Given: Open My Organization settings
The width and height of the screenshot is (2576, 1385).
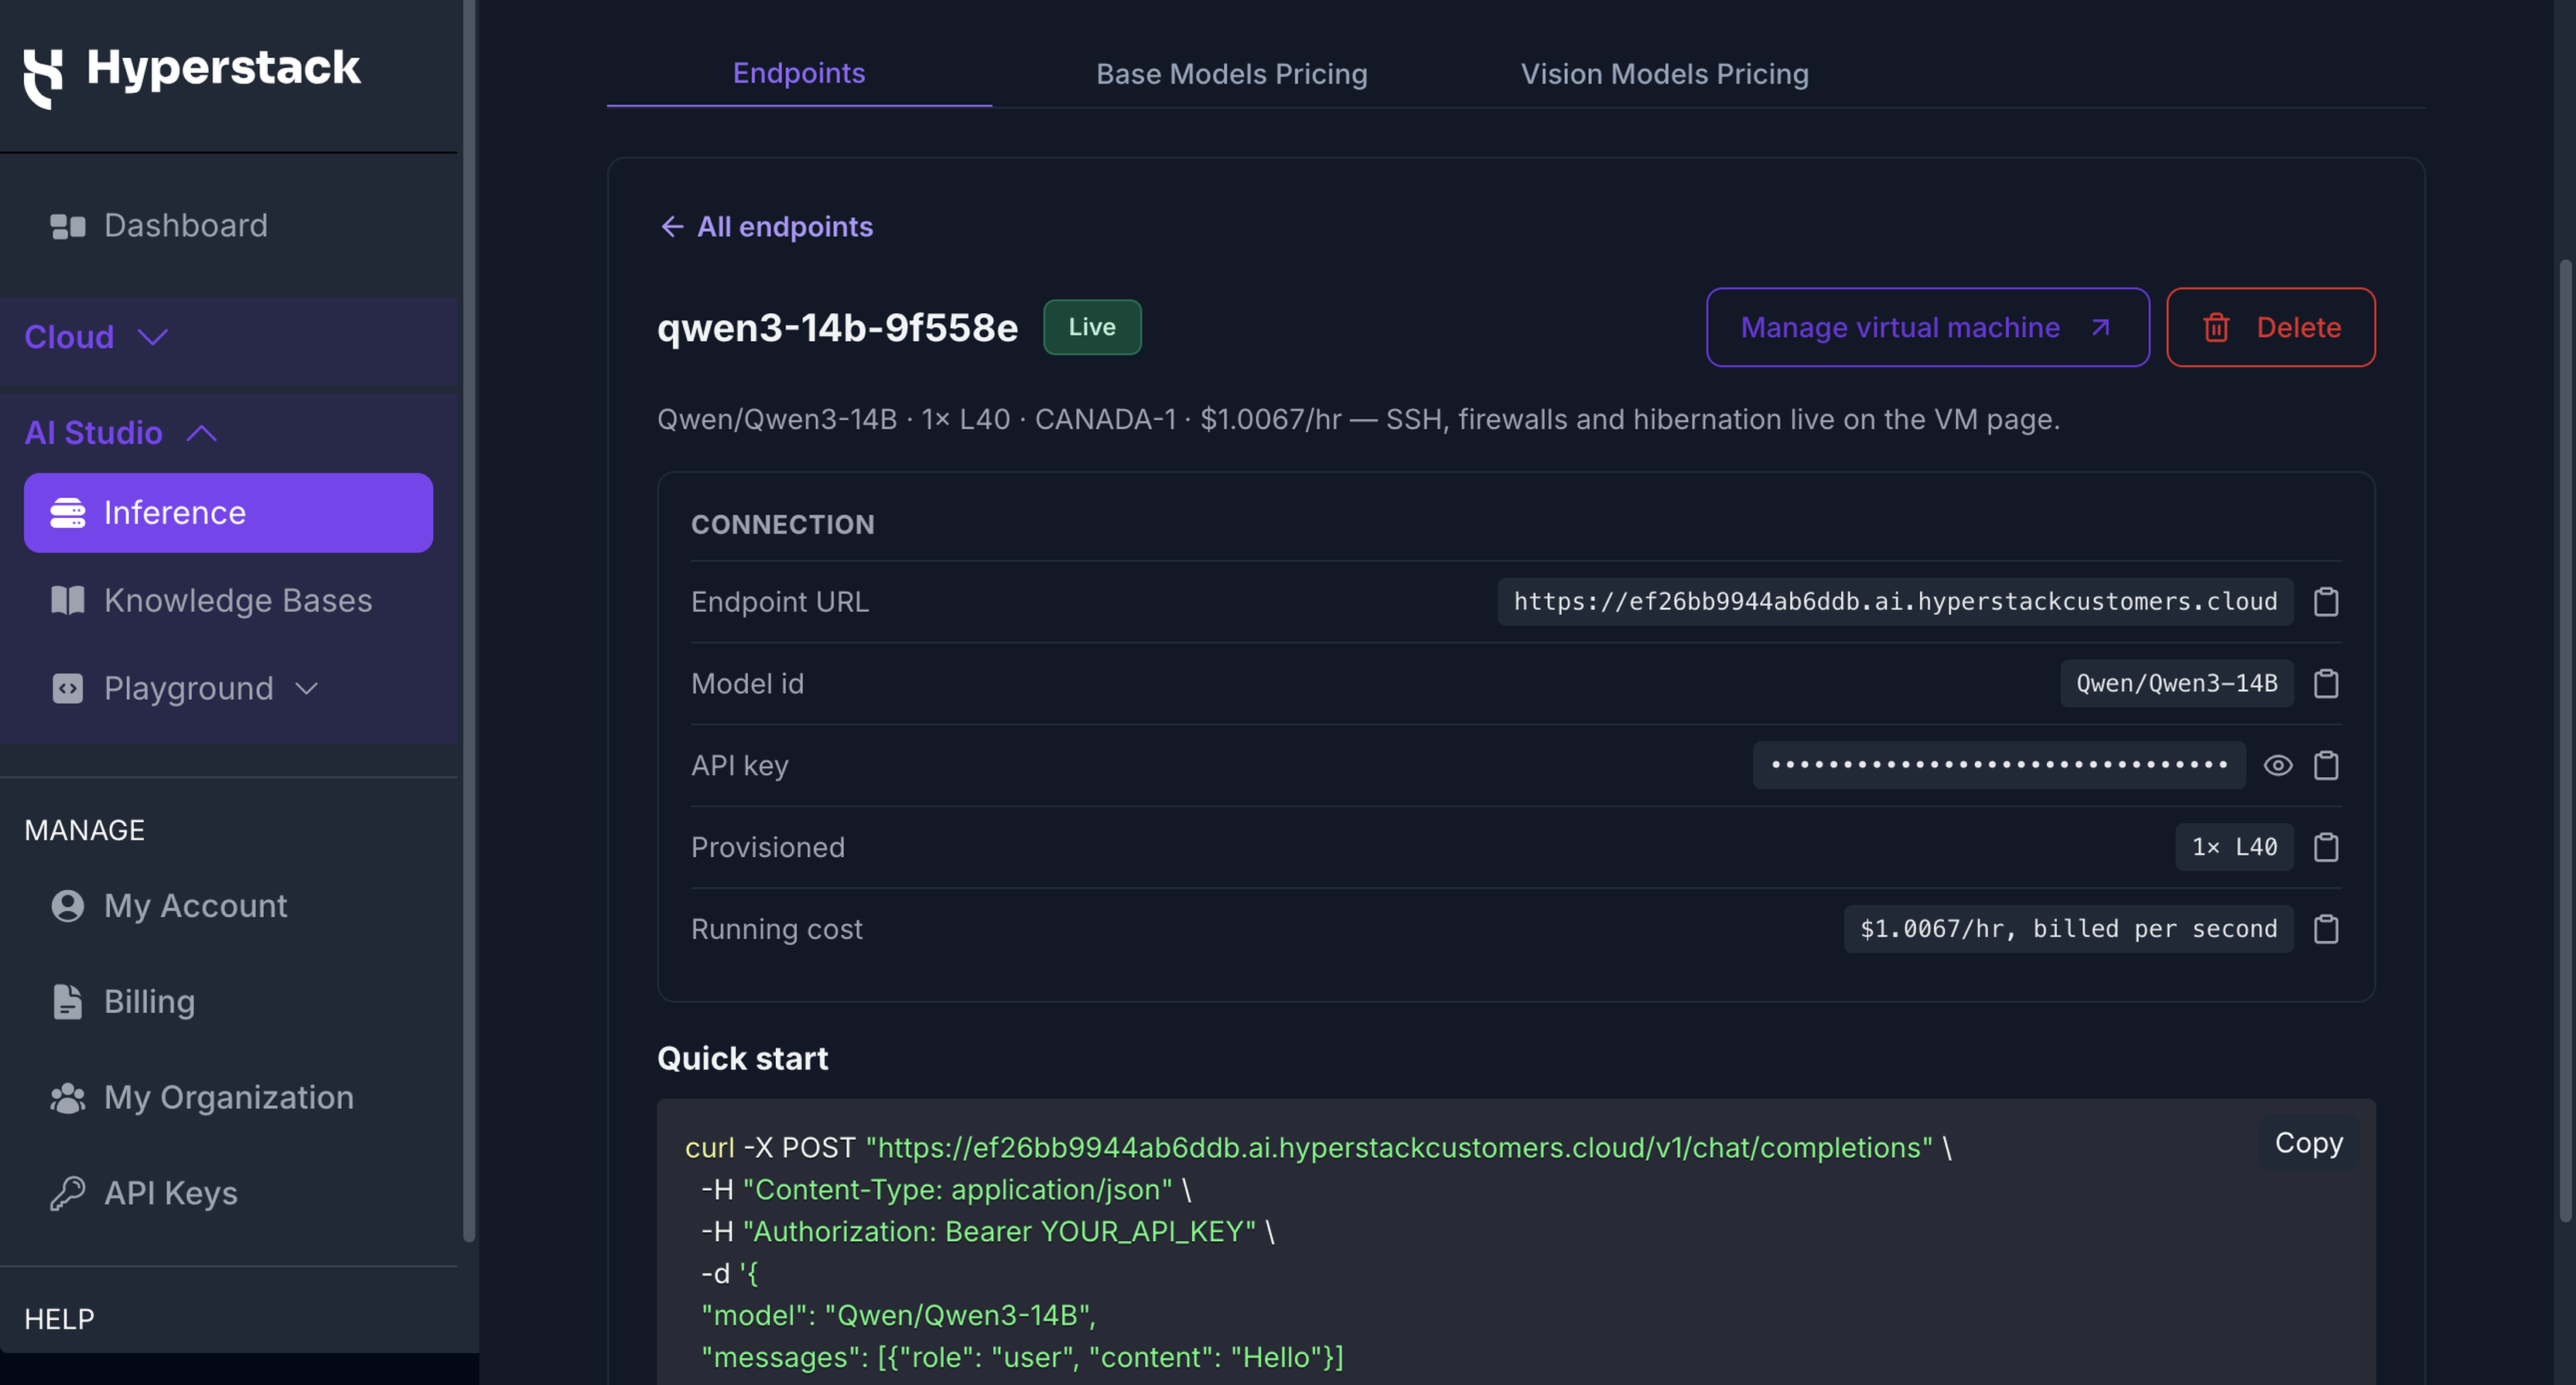Looking at the screenshot, I should pyautogui.click(x=228, y=1098).
